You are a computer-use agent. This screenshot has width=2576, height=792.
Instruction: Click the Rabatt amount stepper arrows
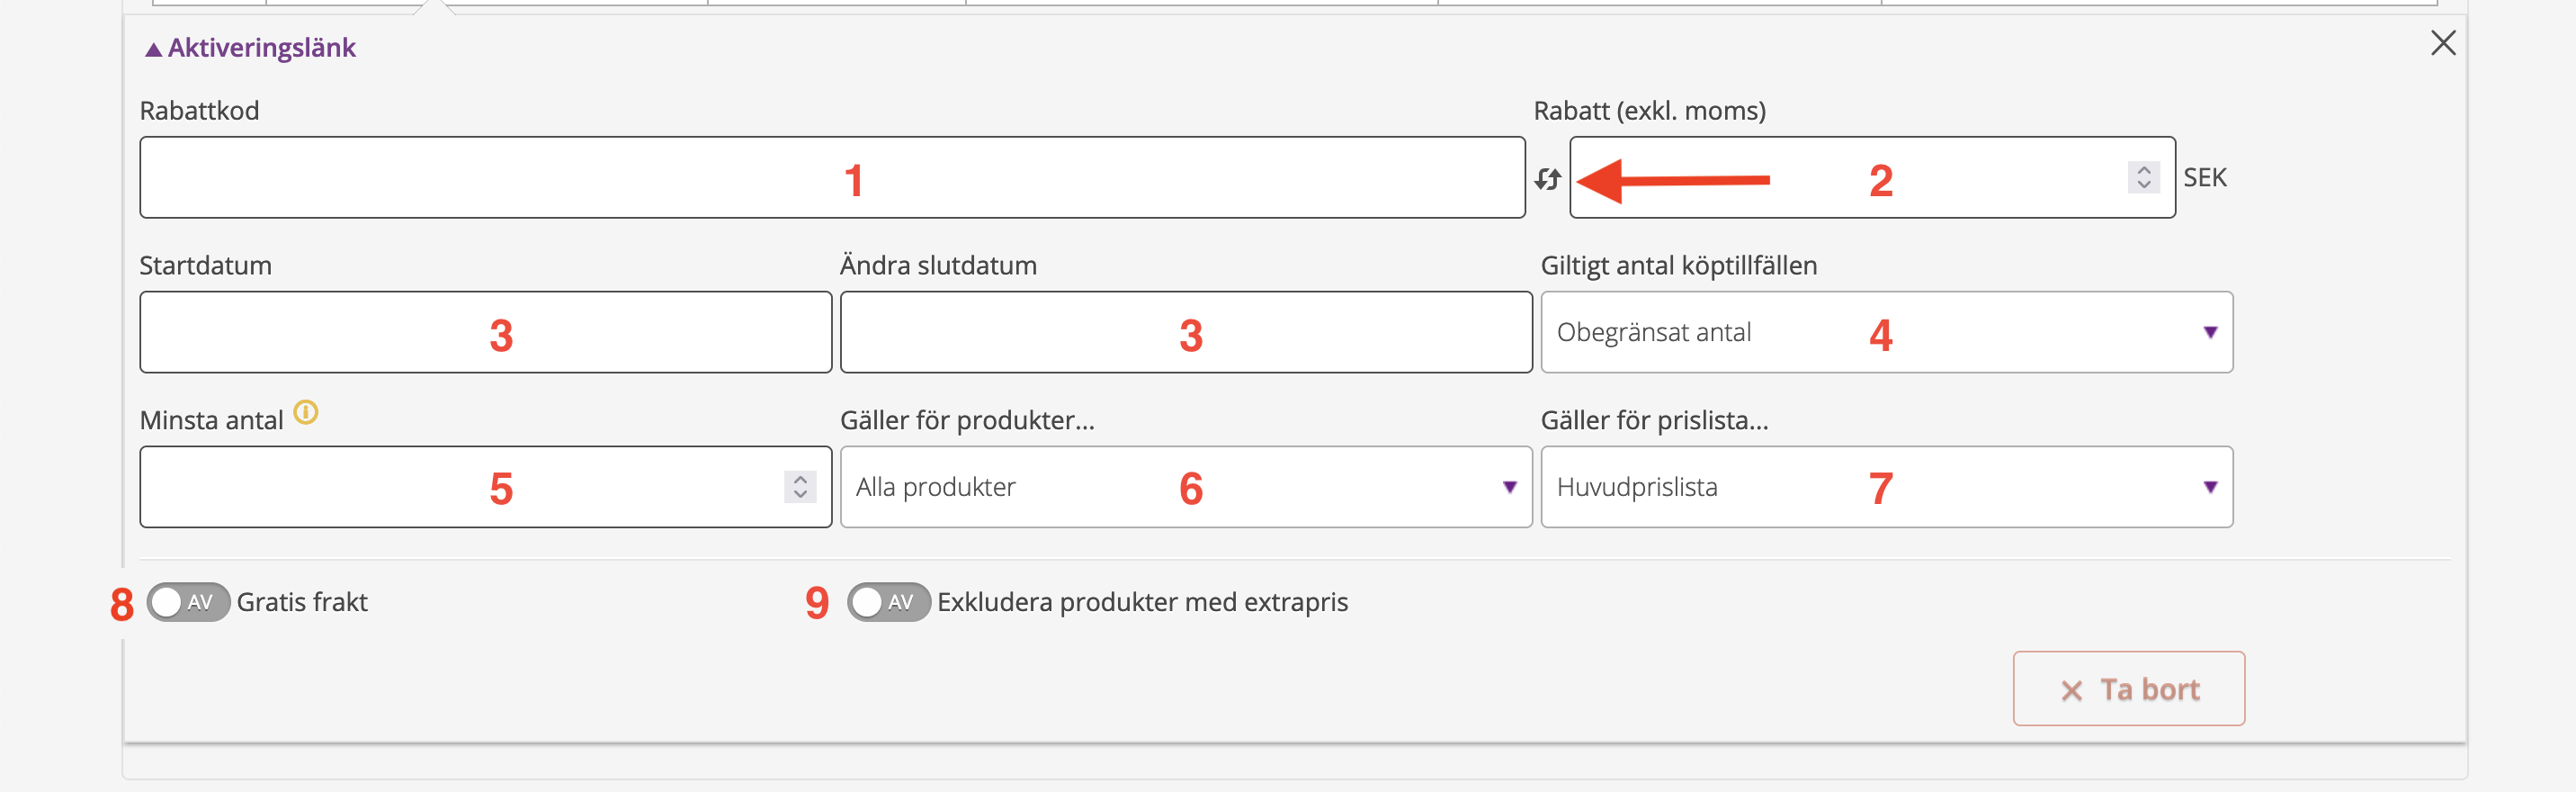pyautogui.click(x=2143, y=177)
